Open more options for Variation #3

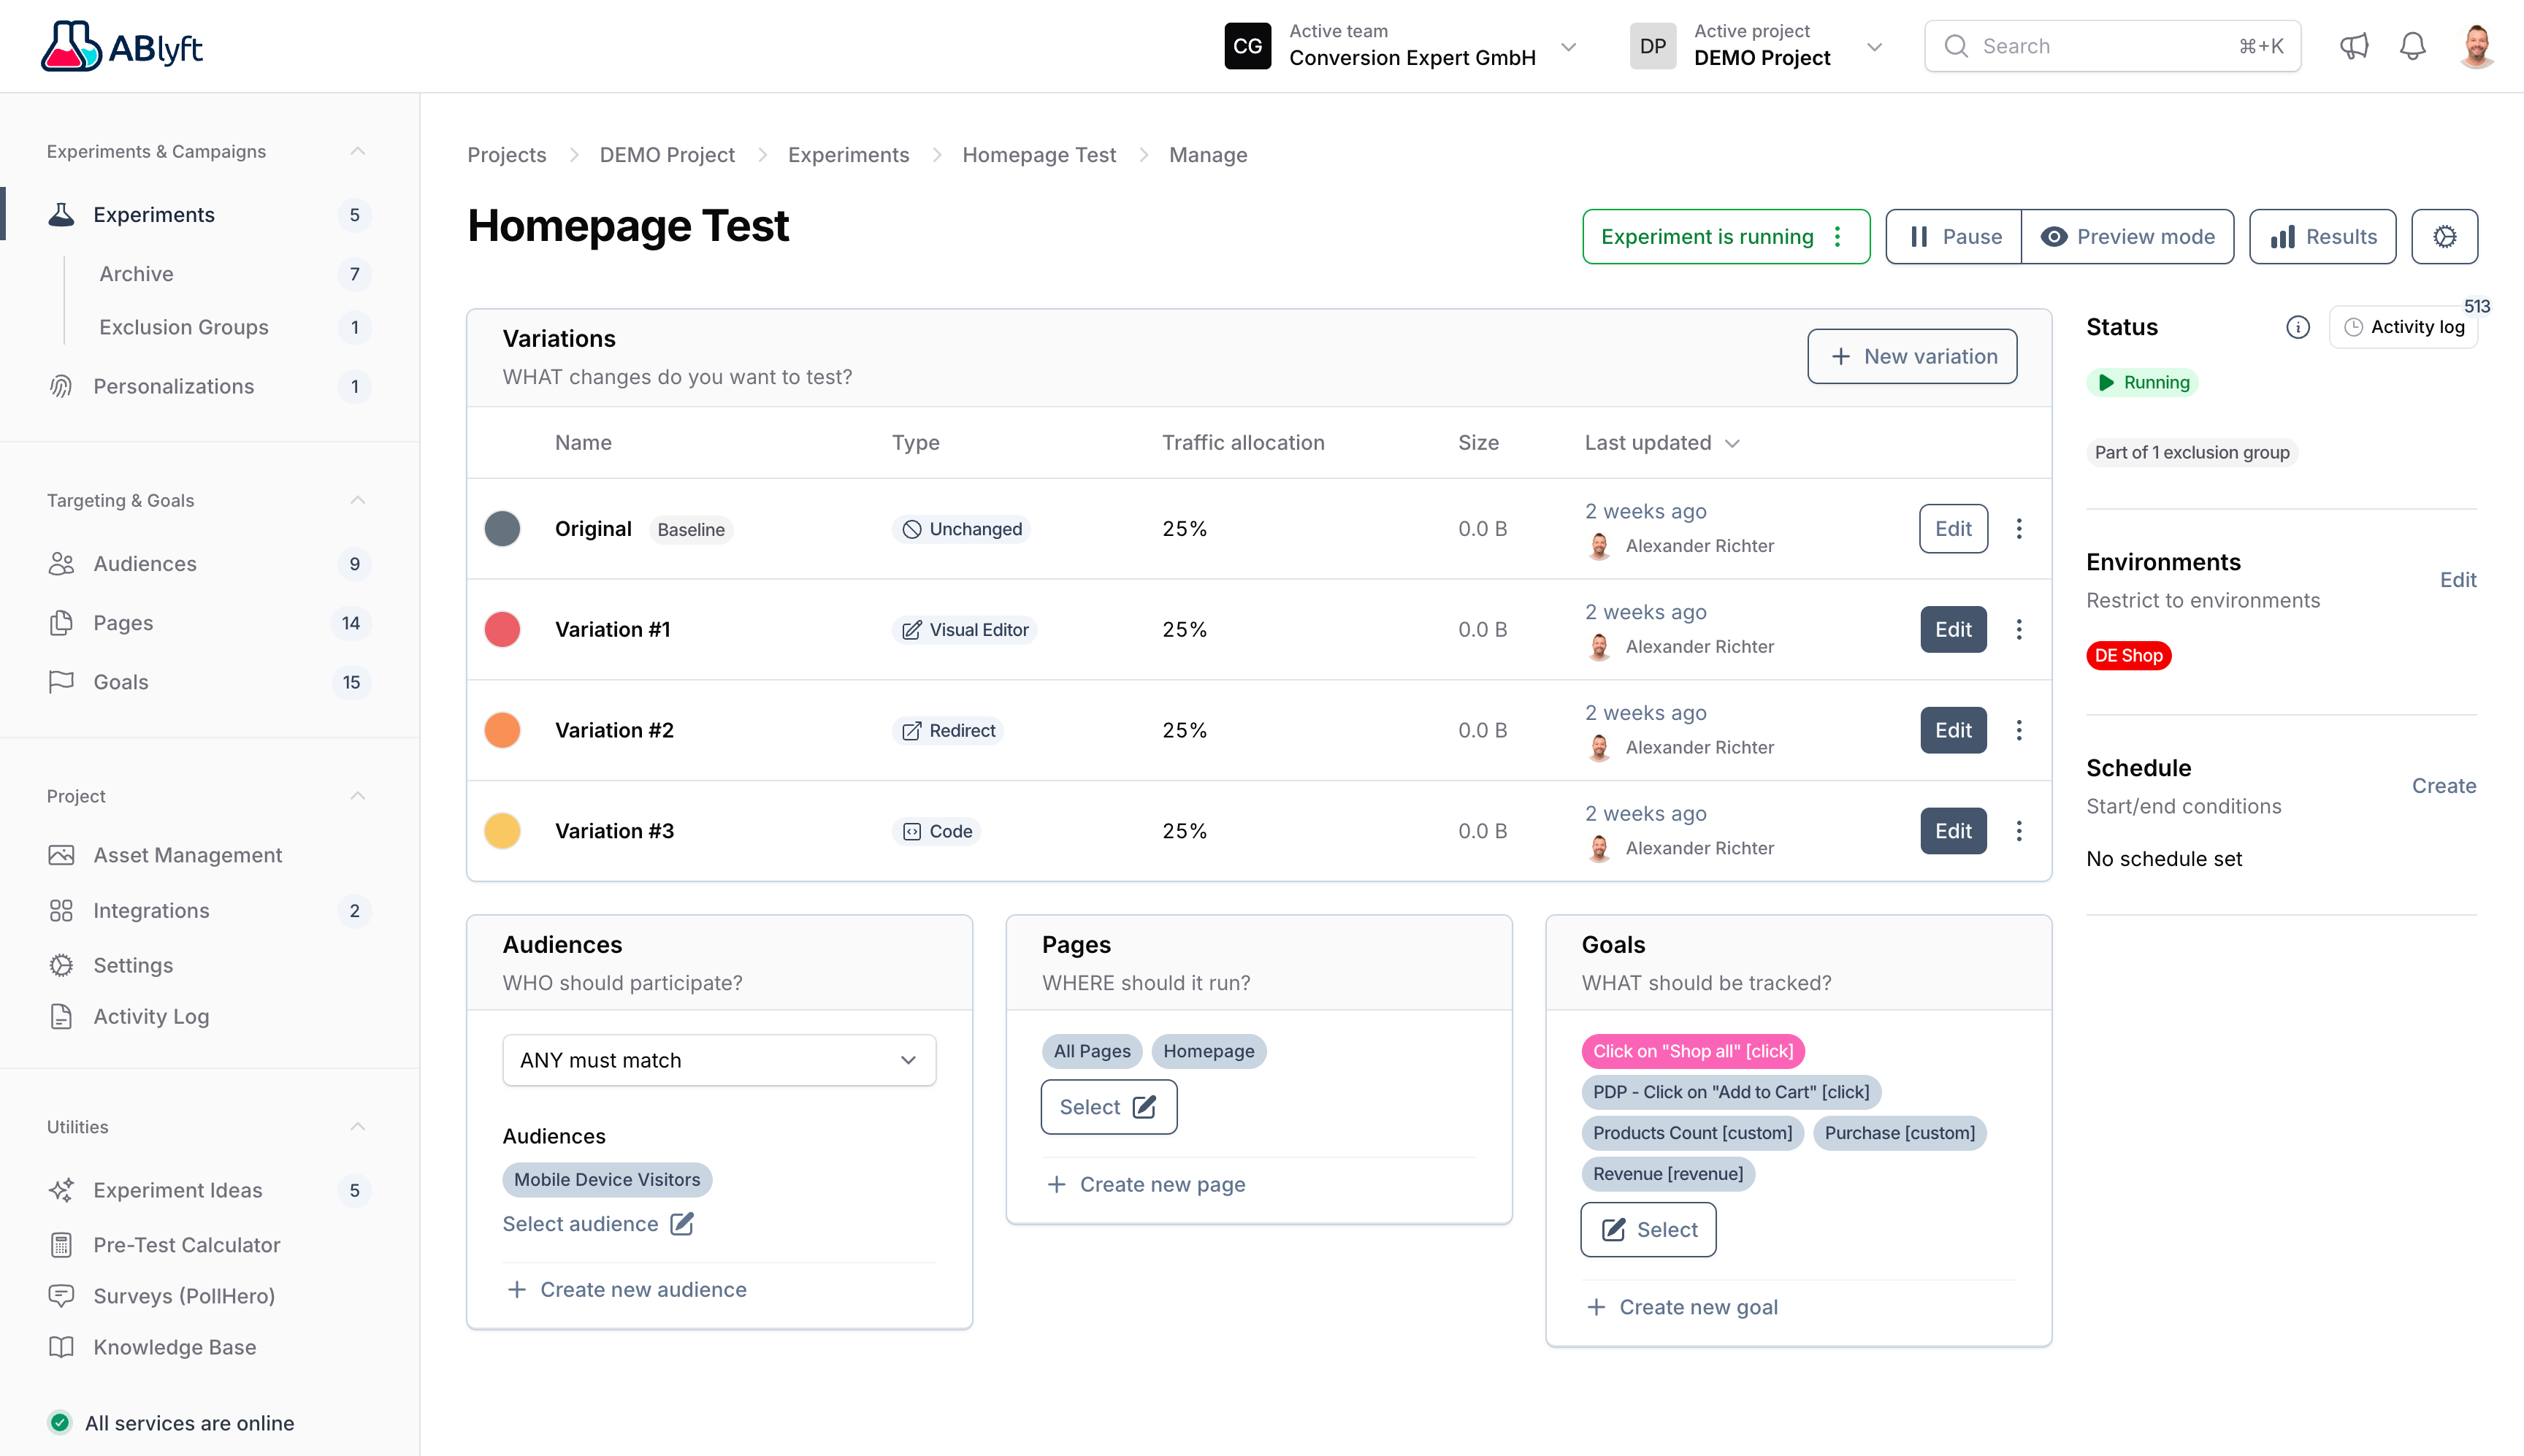pos(2019,831)
